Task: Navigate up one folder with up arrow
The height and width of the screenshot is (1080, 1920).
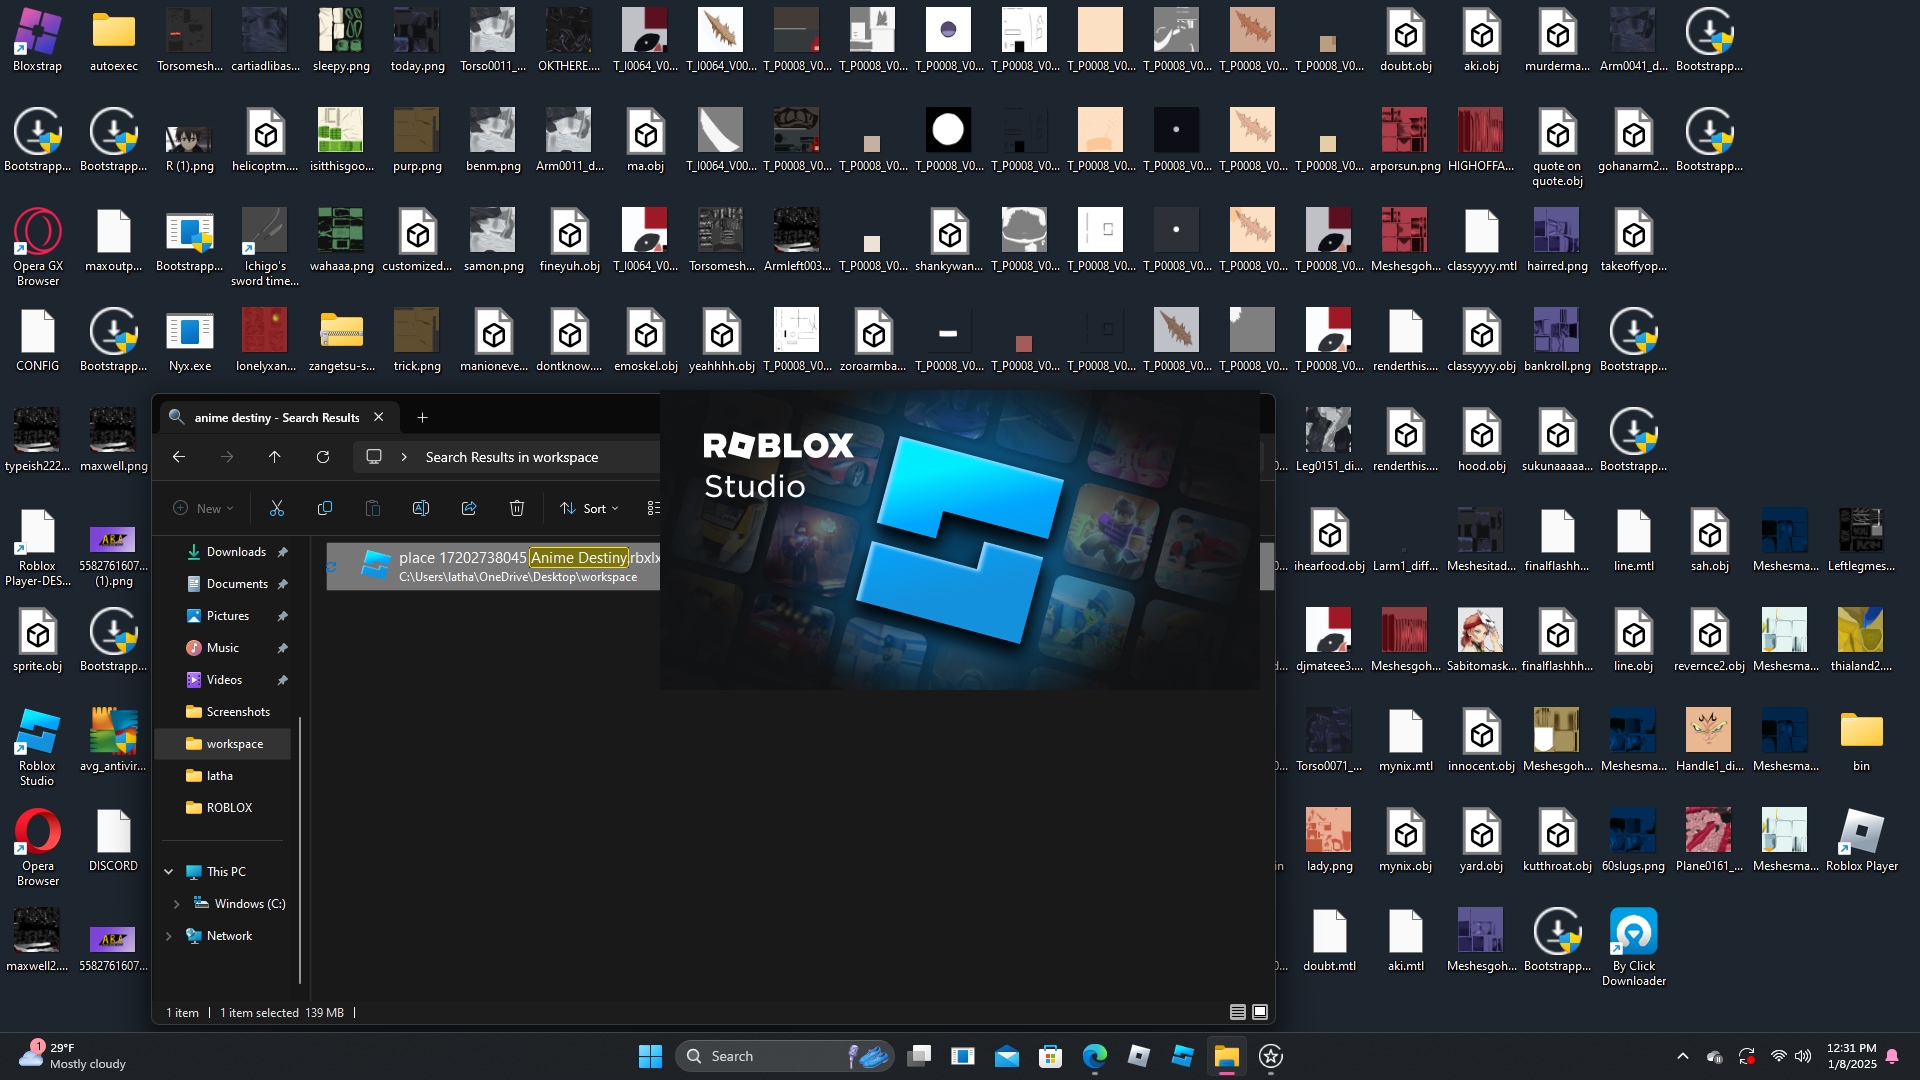Action: point(275,457)
